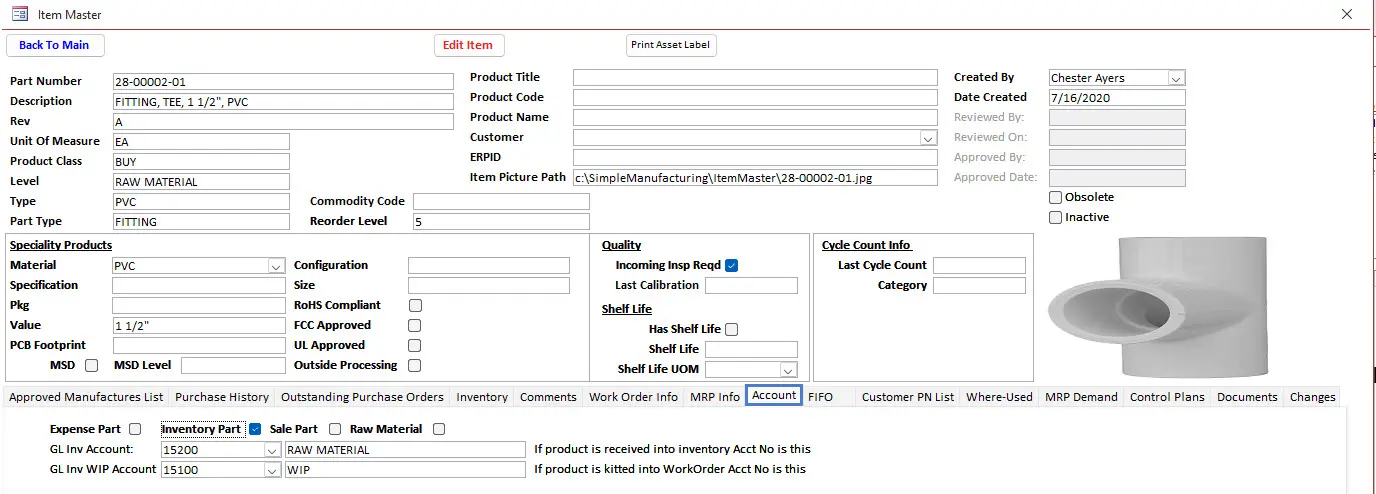Toggle UL Approved checkbox
Image resolution: width=1376 pixels, height=494 pixels.
[x=415, y=346]
